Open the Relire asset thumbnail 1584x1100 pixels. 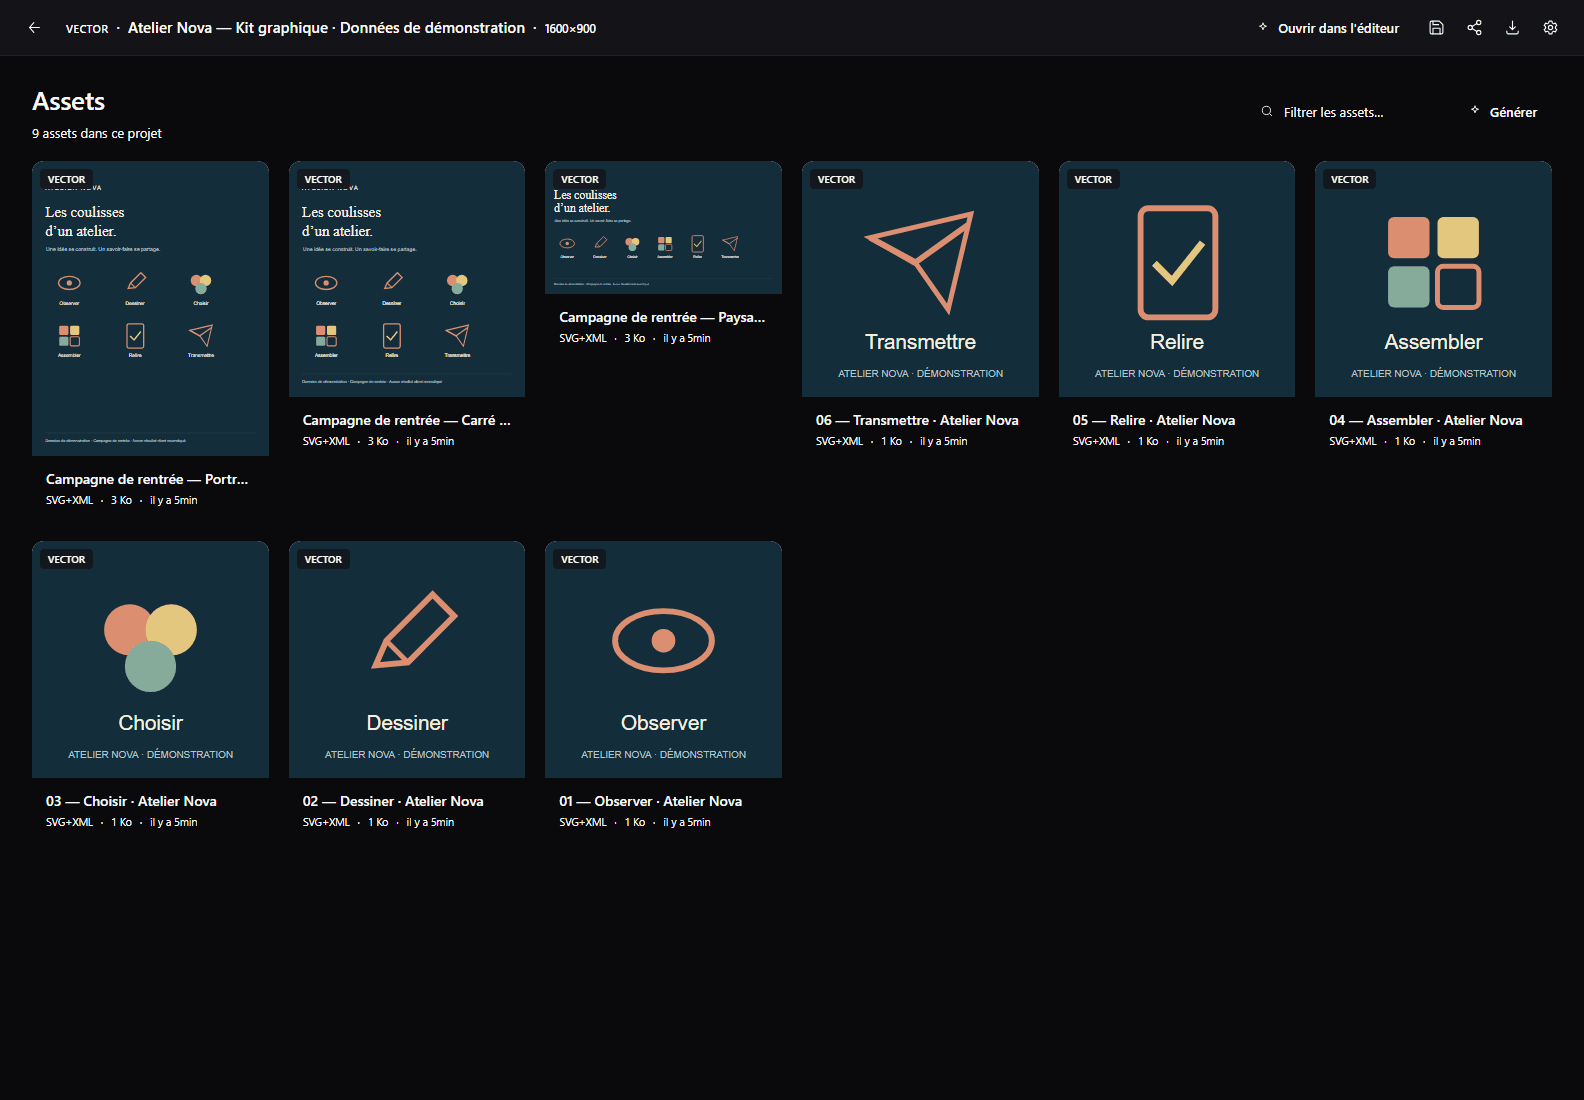(x=1177, y=279)
